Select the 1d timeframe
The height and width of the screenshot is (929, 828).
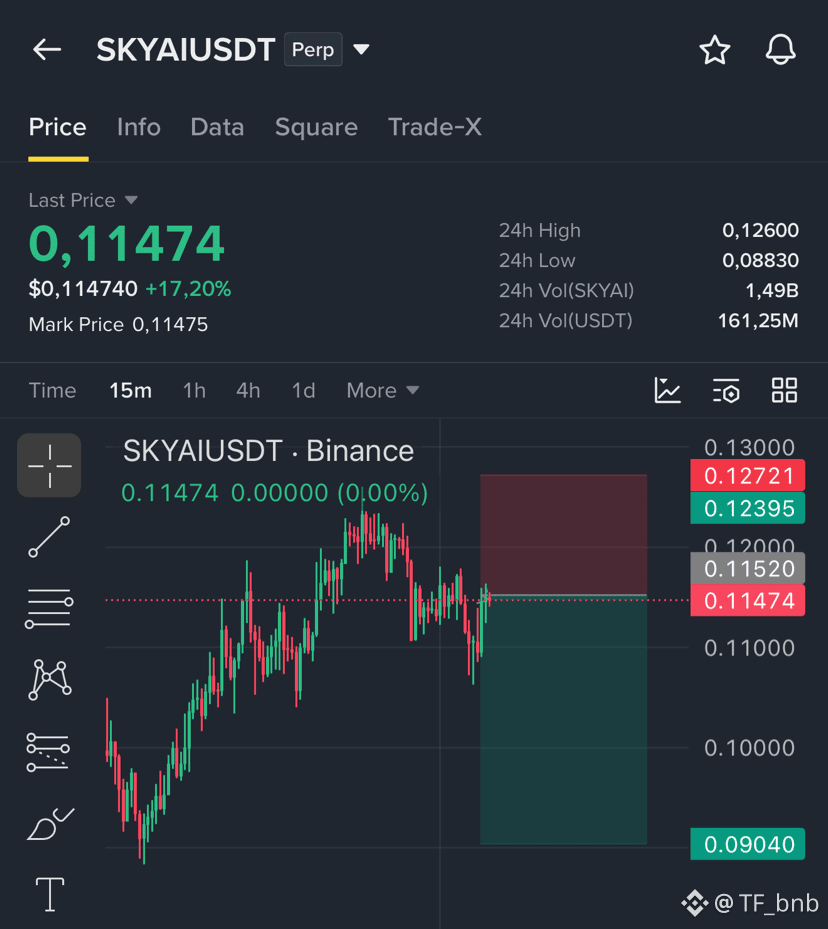pos(303,390)
